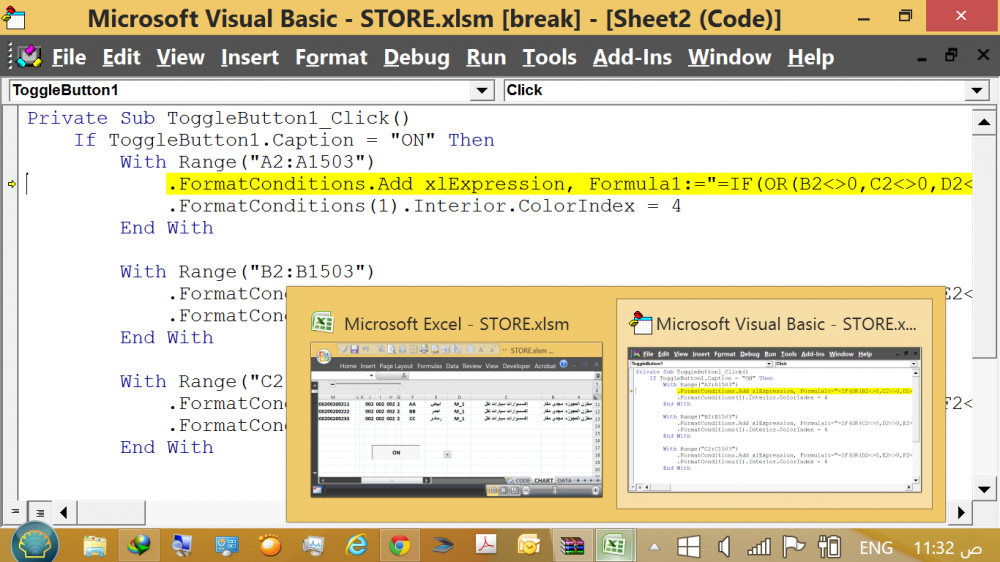Image resolution: width=1000 pixels, height=562 pixels.
Task: Open File Explorer from taskbar
Action: coord(95,546)
